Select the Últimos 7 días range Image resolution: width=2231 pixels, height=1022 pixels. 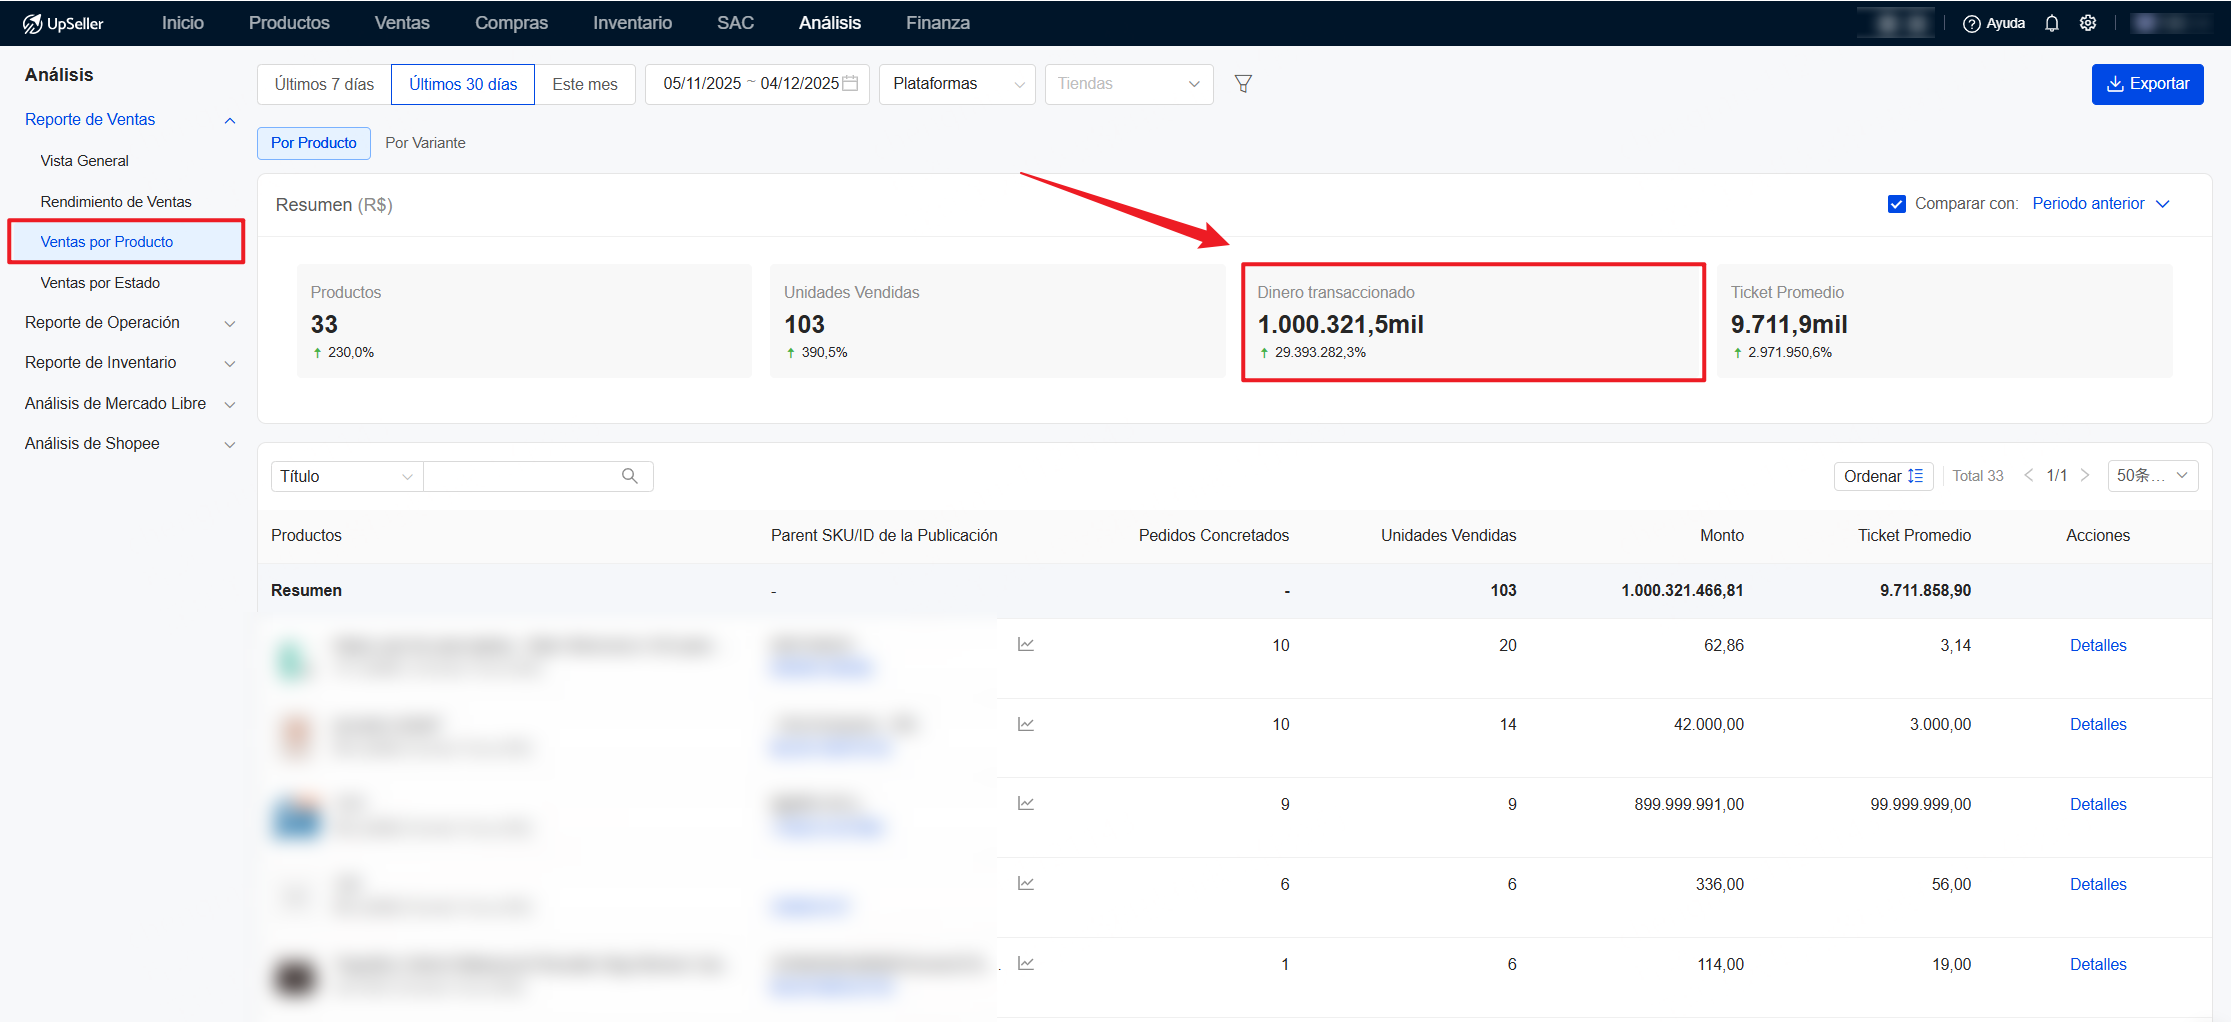[x=324, y=84]
